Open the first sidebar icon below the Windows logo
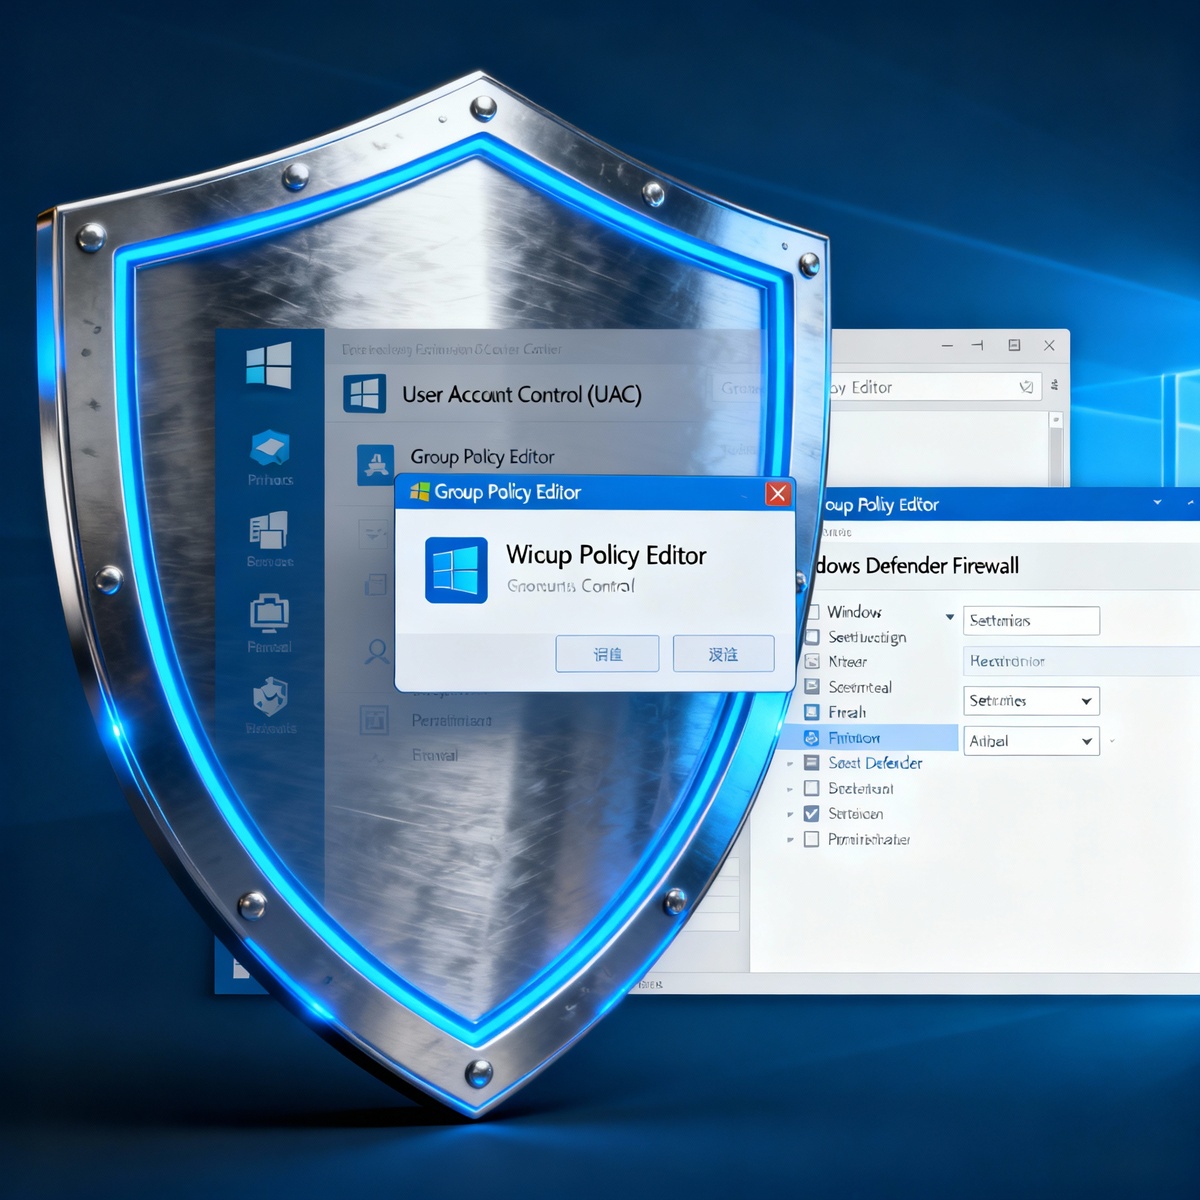 pyautogui.click(x=270, y=449)
